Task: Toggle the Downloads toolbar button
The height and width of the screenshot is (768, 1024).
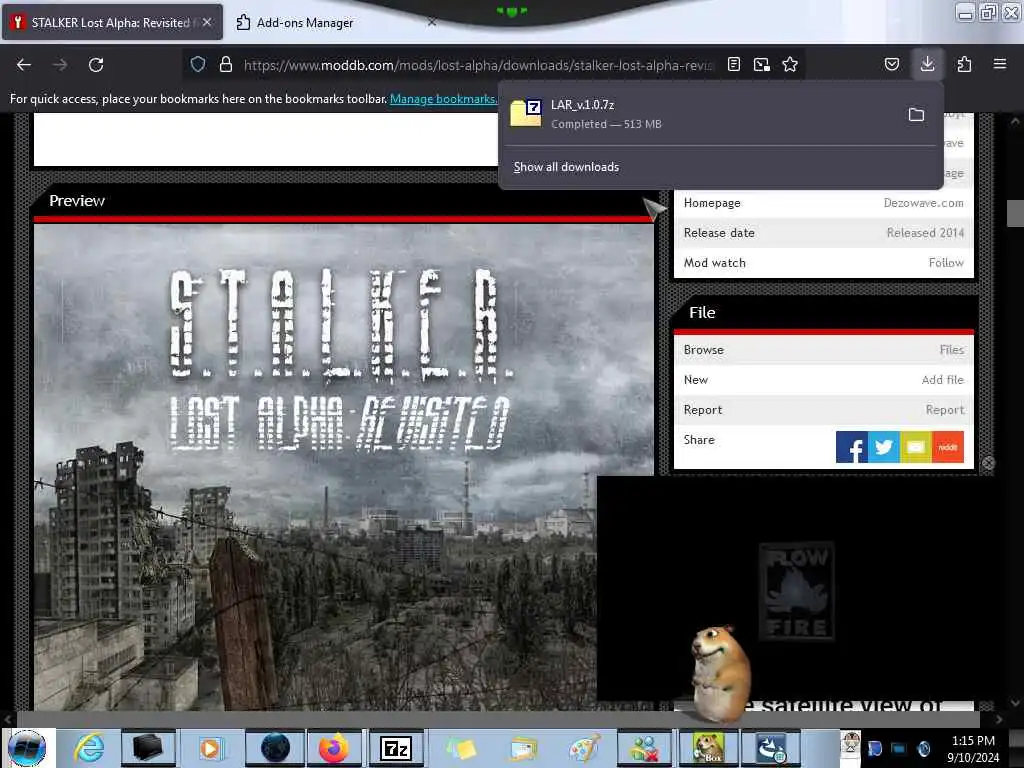Action: point(927,64)
